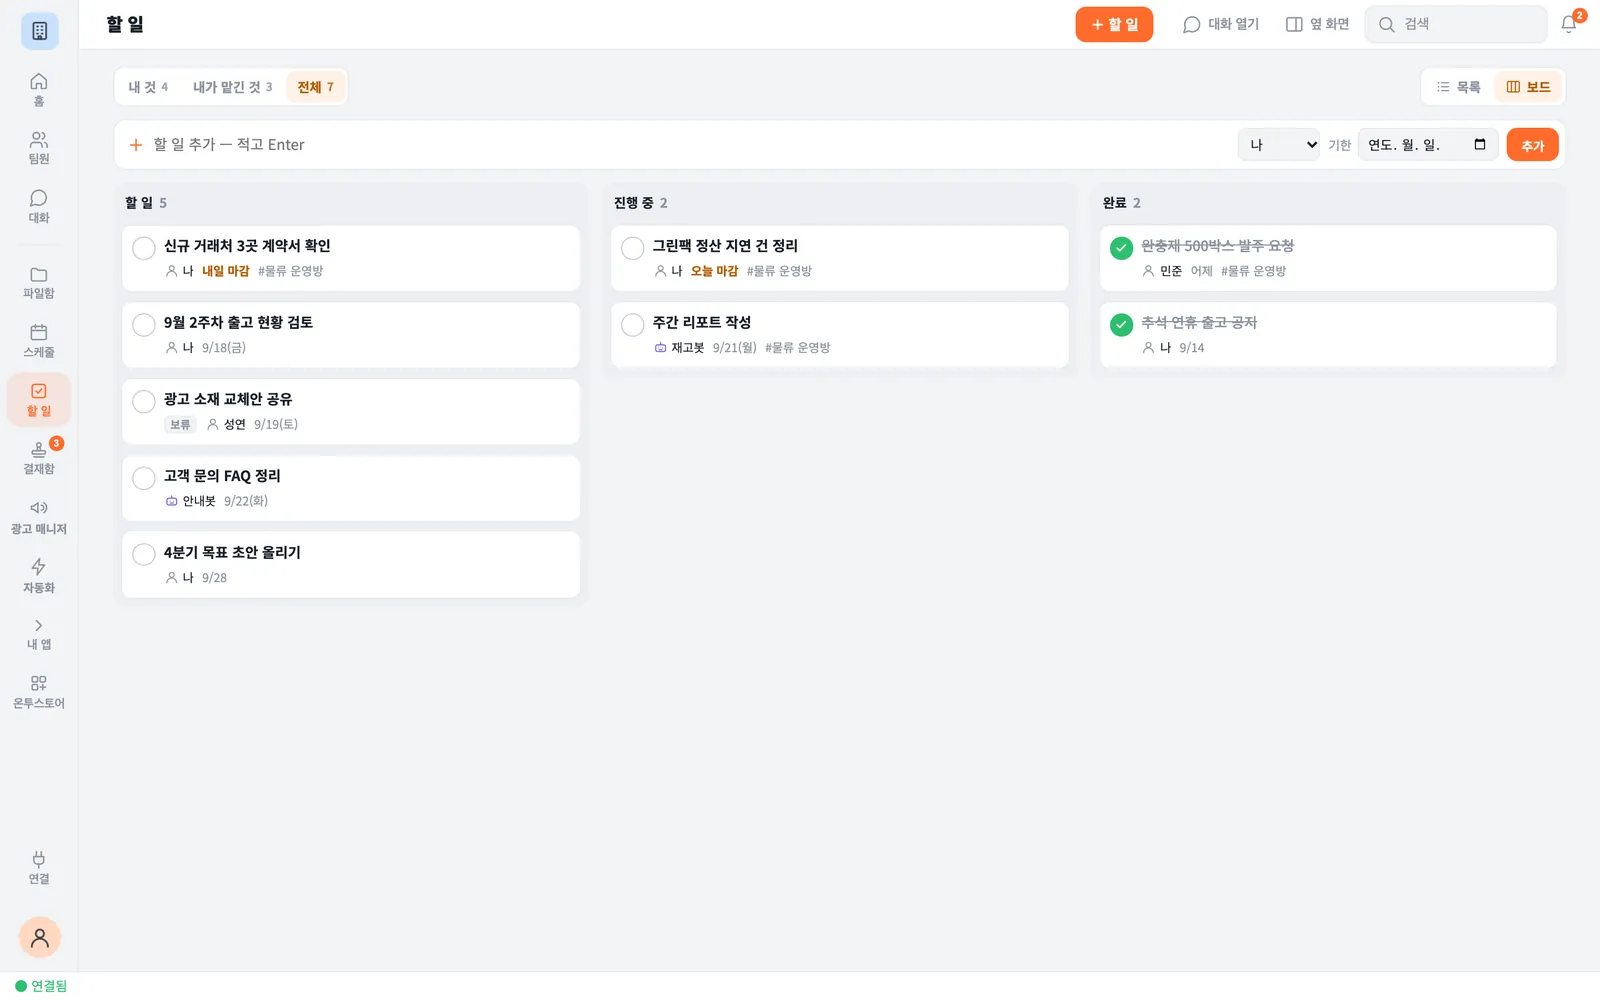
Task: Check off 그린팩 정산 지연 건 정리
Action: pyautogui.click(x=633, y=248)
